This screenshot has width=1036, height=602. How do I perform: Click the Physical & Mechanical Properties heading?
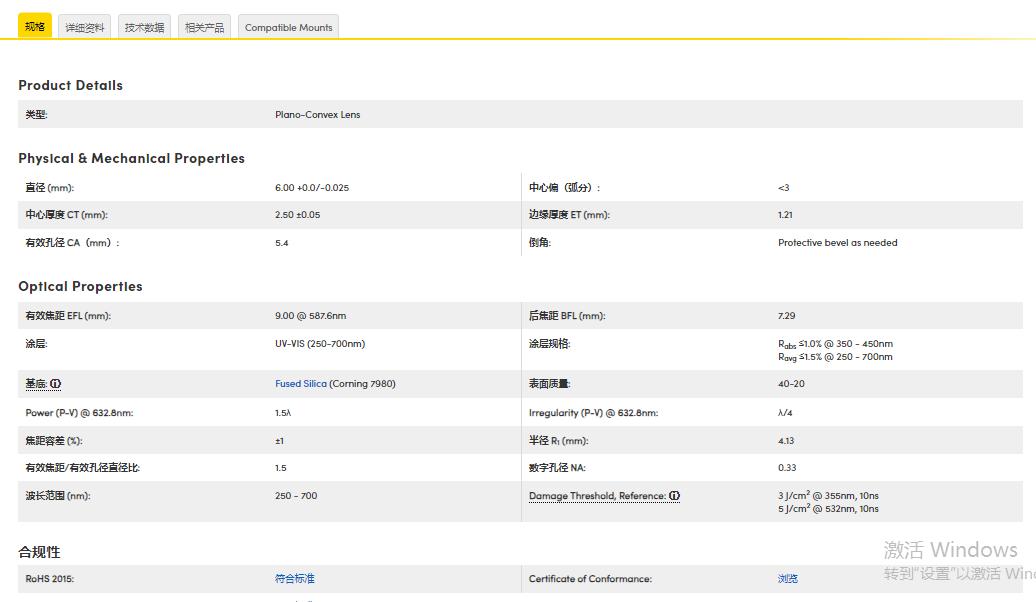pos(131,159)
